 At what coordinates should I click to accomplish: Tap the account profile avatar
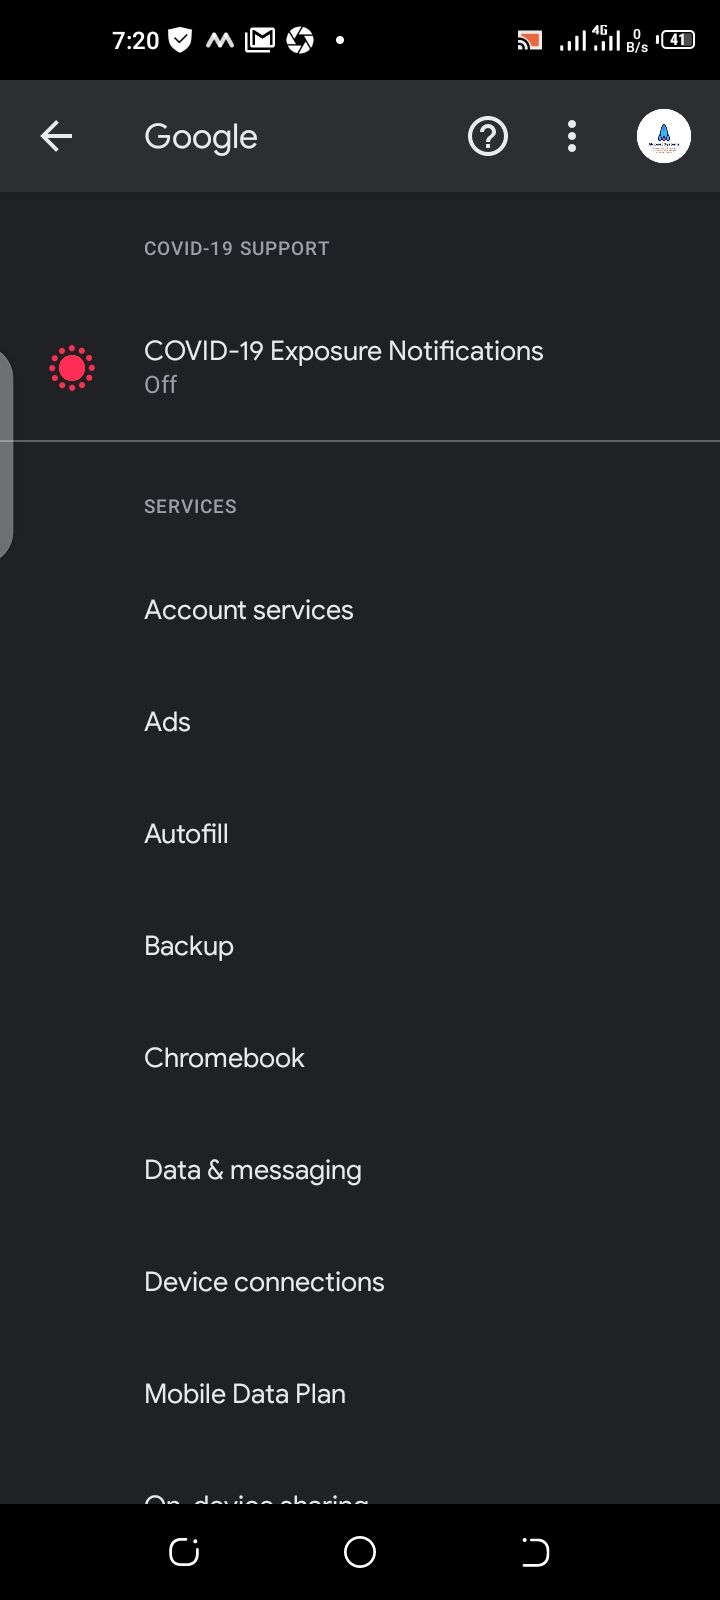[663, 136]
